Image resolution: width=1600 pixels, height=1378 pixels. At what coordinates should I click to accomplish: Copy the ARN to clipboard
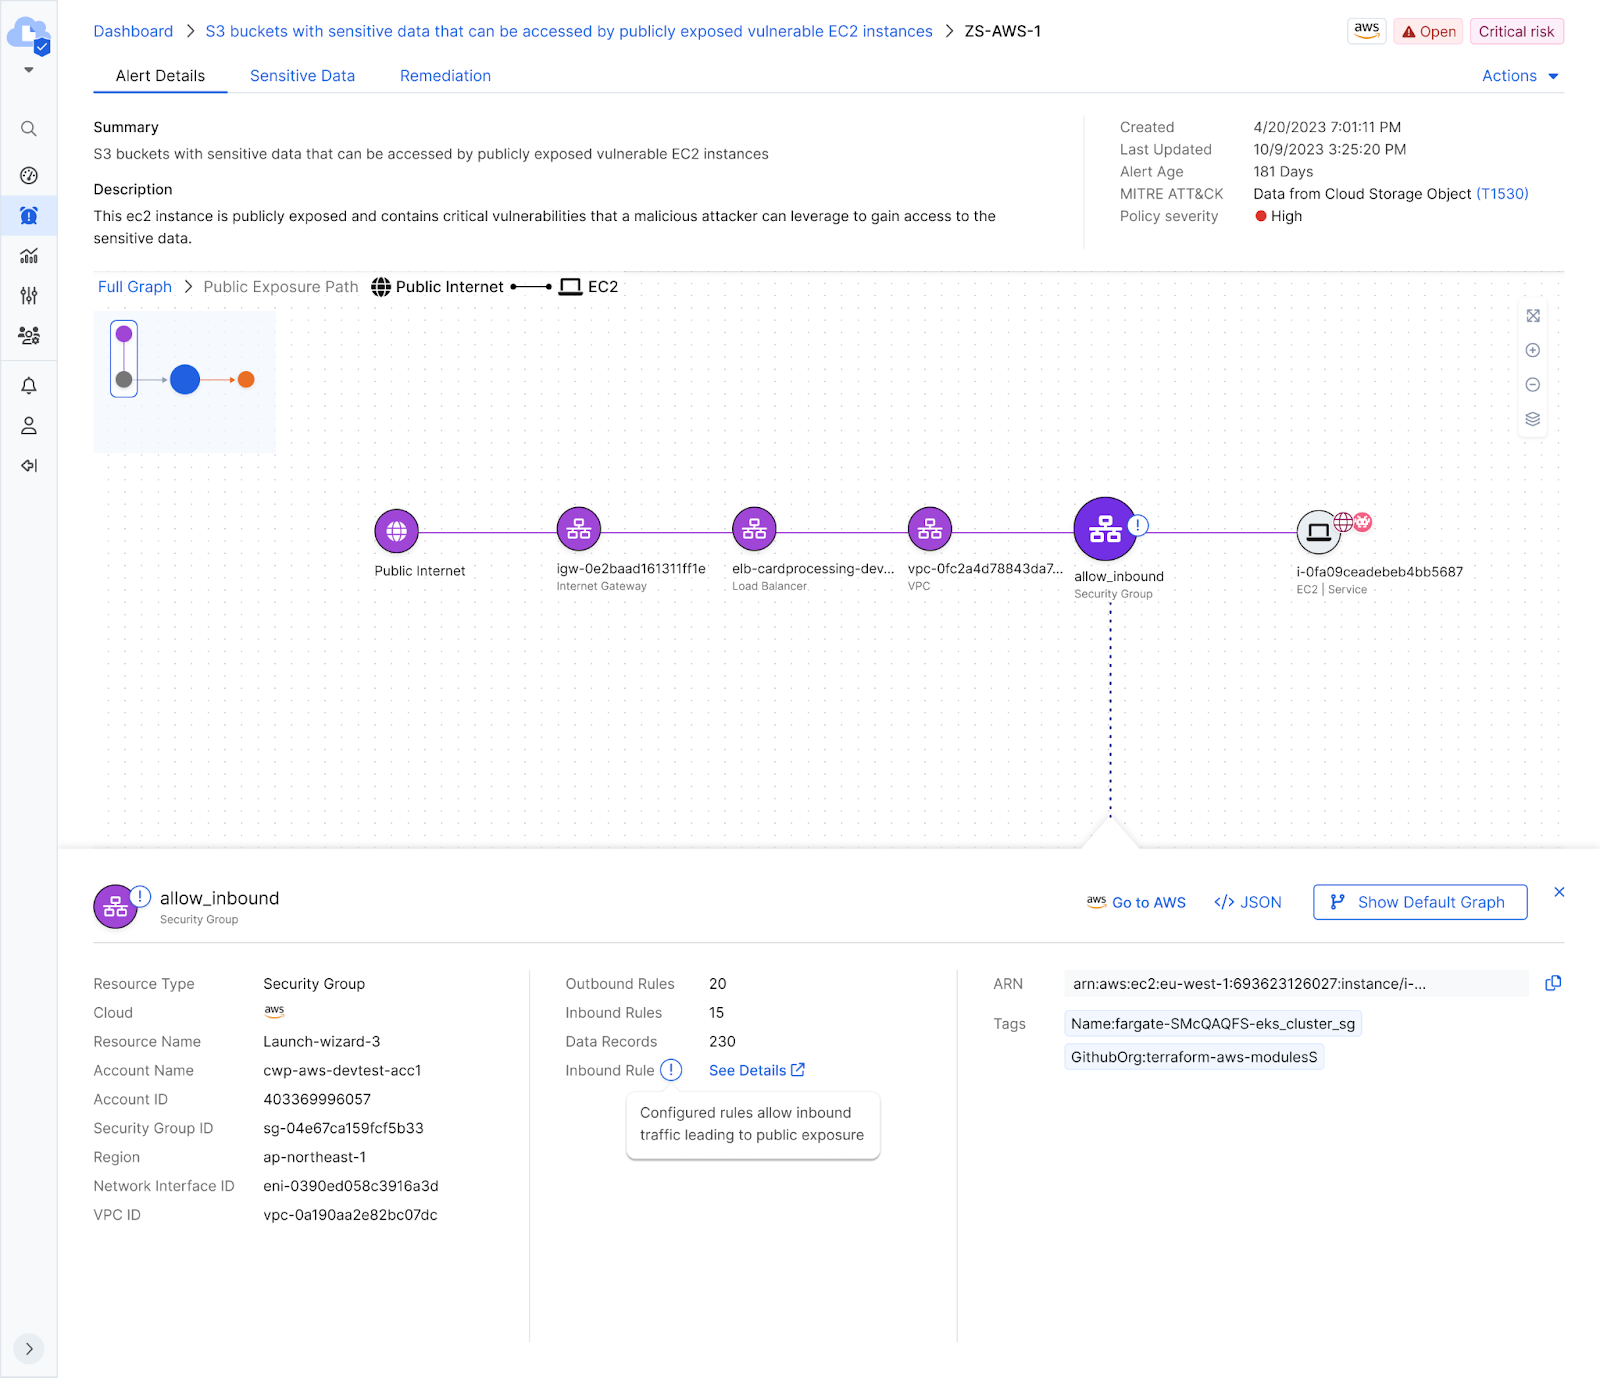(x=1552, y=983)
